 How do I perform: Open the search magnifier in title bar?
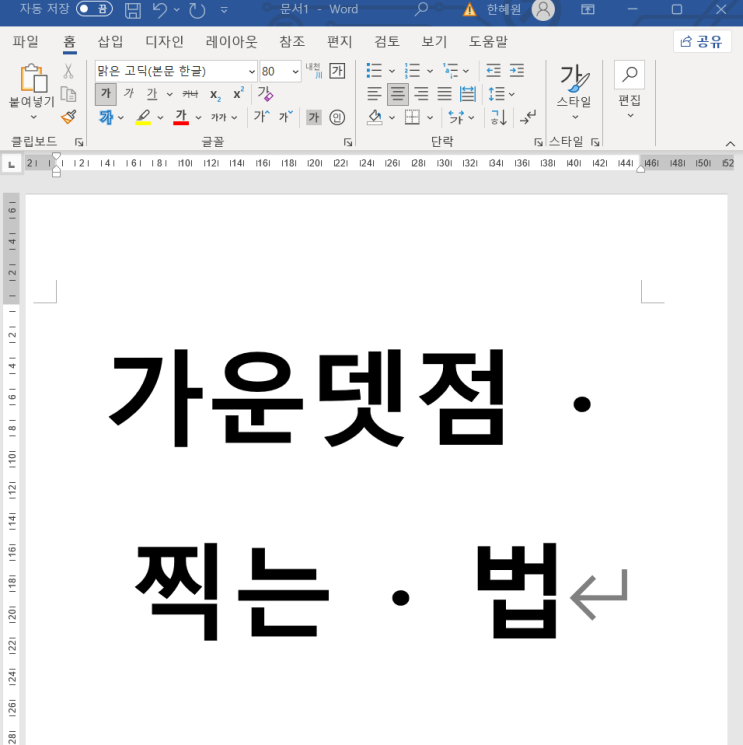coord(421,9)
